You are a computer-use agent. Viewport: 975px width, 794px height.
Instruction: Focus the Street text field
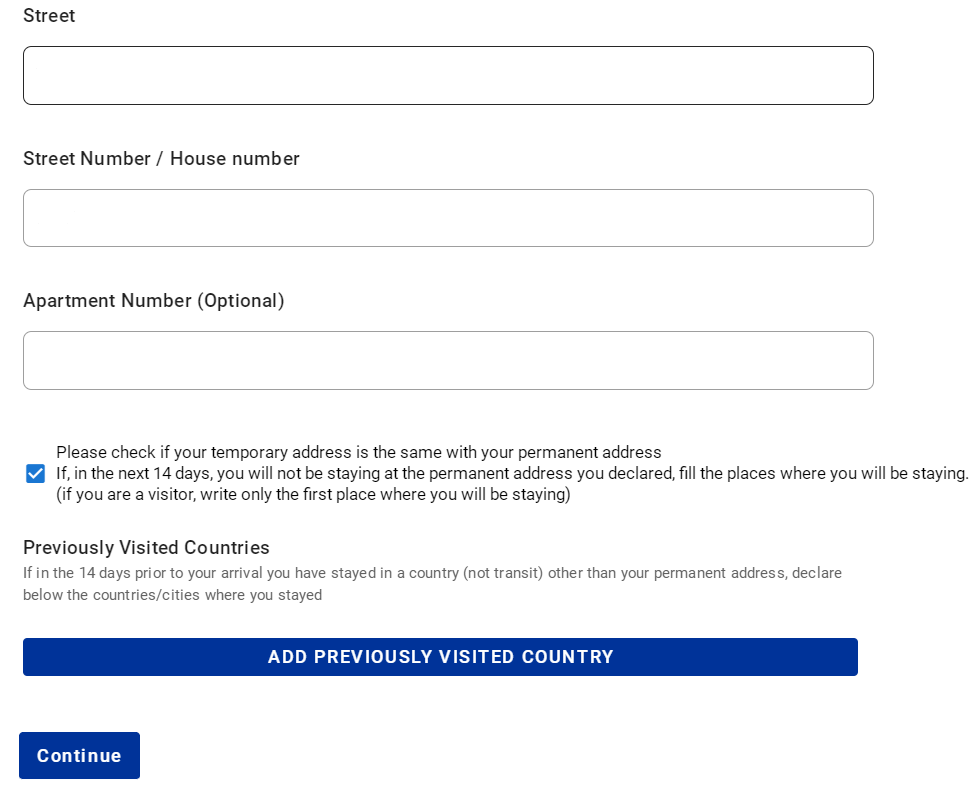pos(448,75)
